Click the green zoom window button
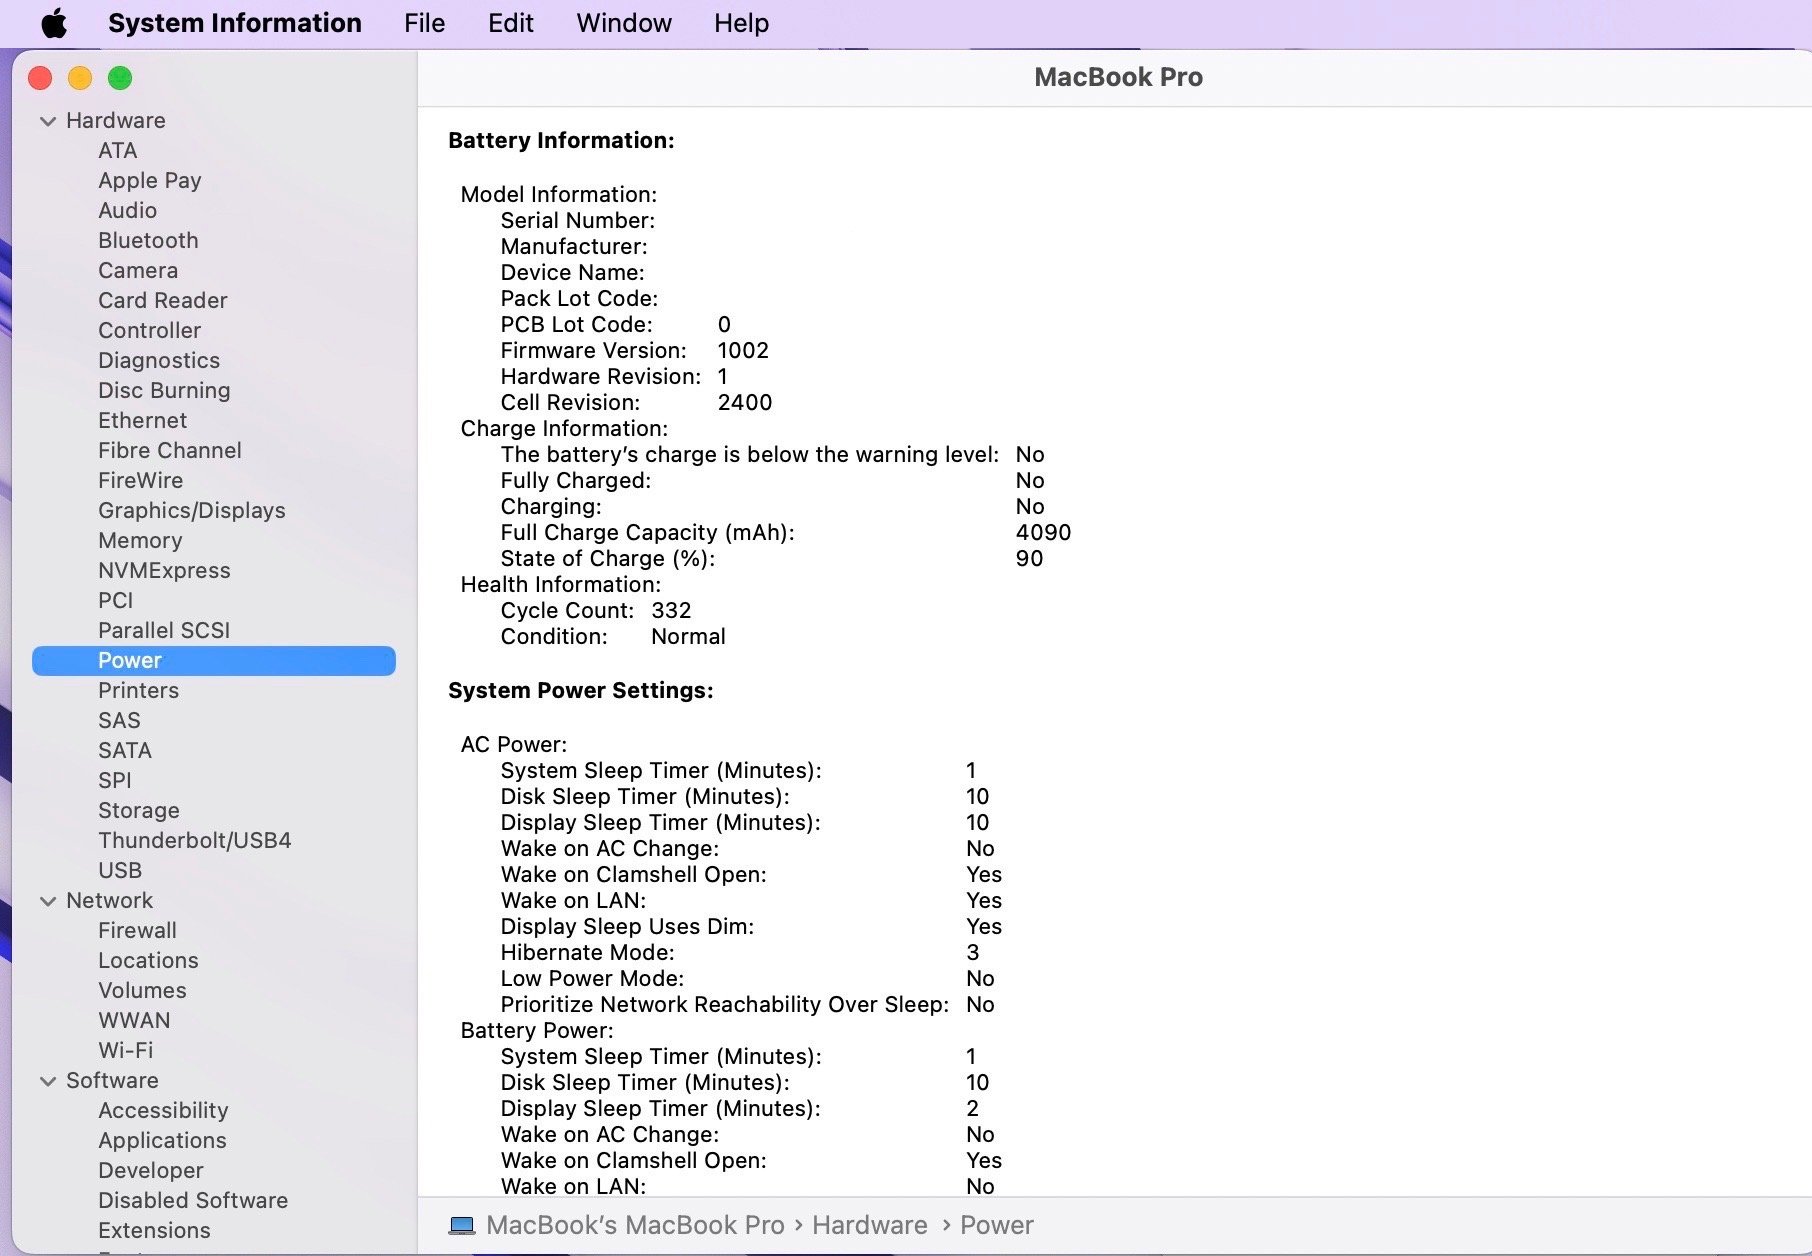The image size is (1812, 1256). [120, 78]
